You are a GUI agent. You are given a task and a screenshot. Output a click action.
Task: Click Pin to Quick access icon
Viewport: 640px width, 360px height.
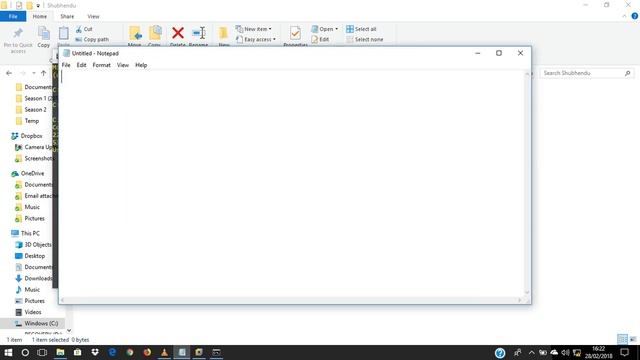[18, 33]
